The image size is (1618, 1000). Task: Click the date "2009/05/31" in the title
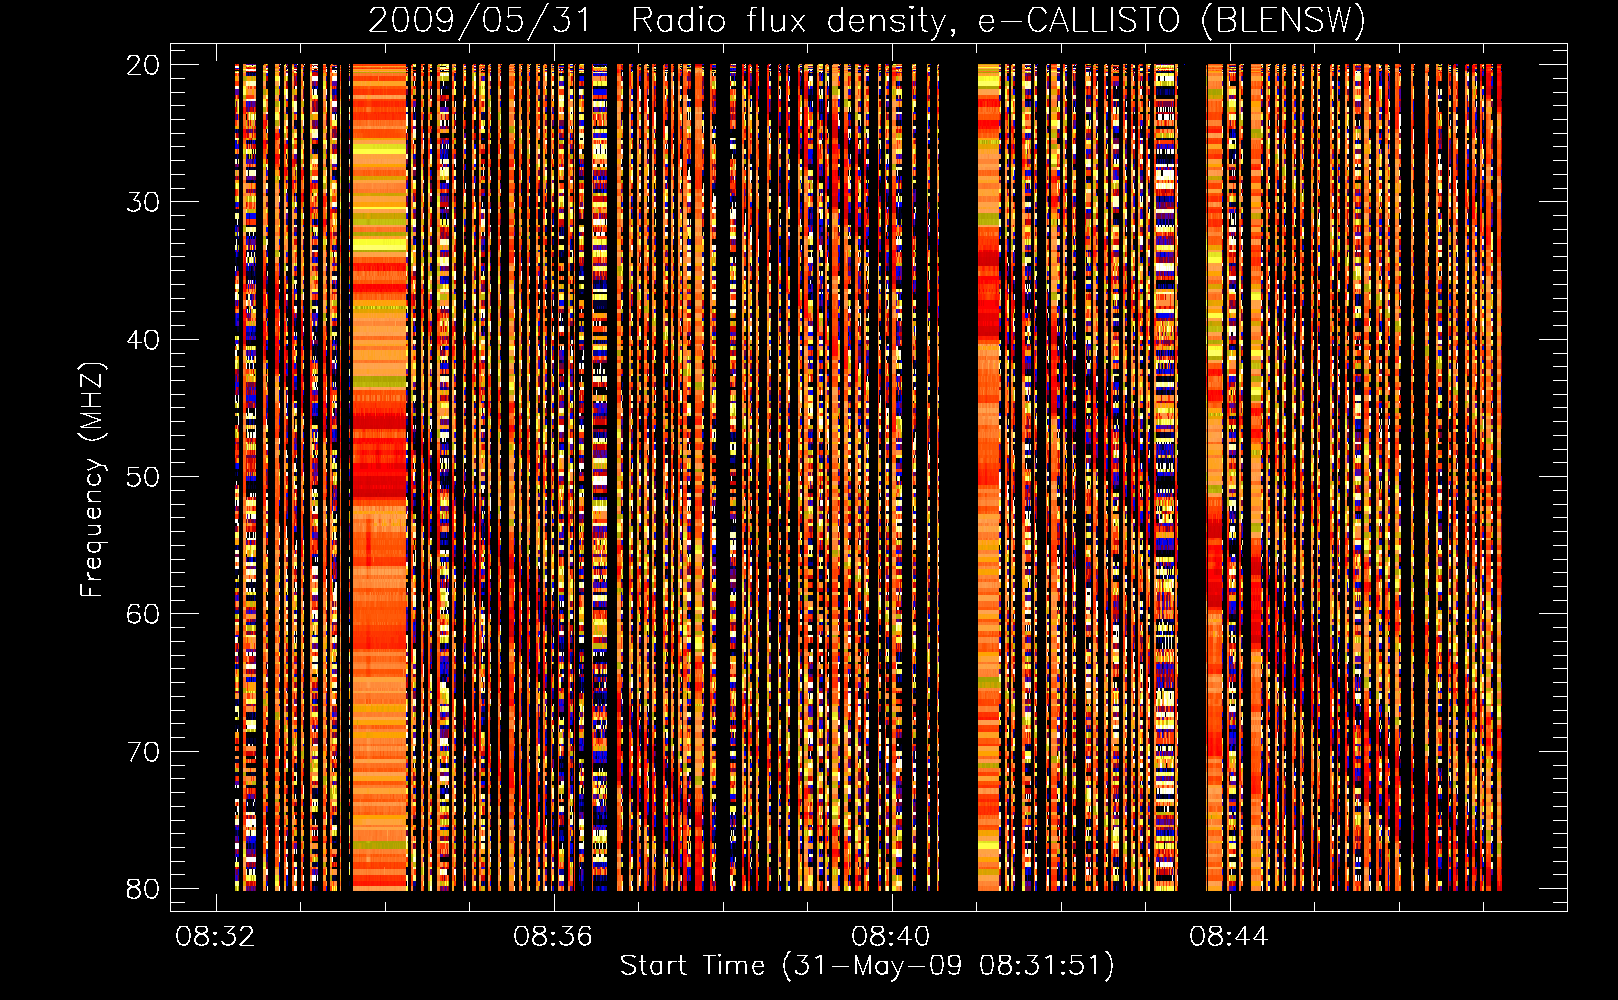480,20
